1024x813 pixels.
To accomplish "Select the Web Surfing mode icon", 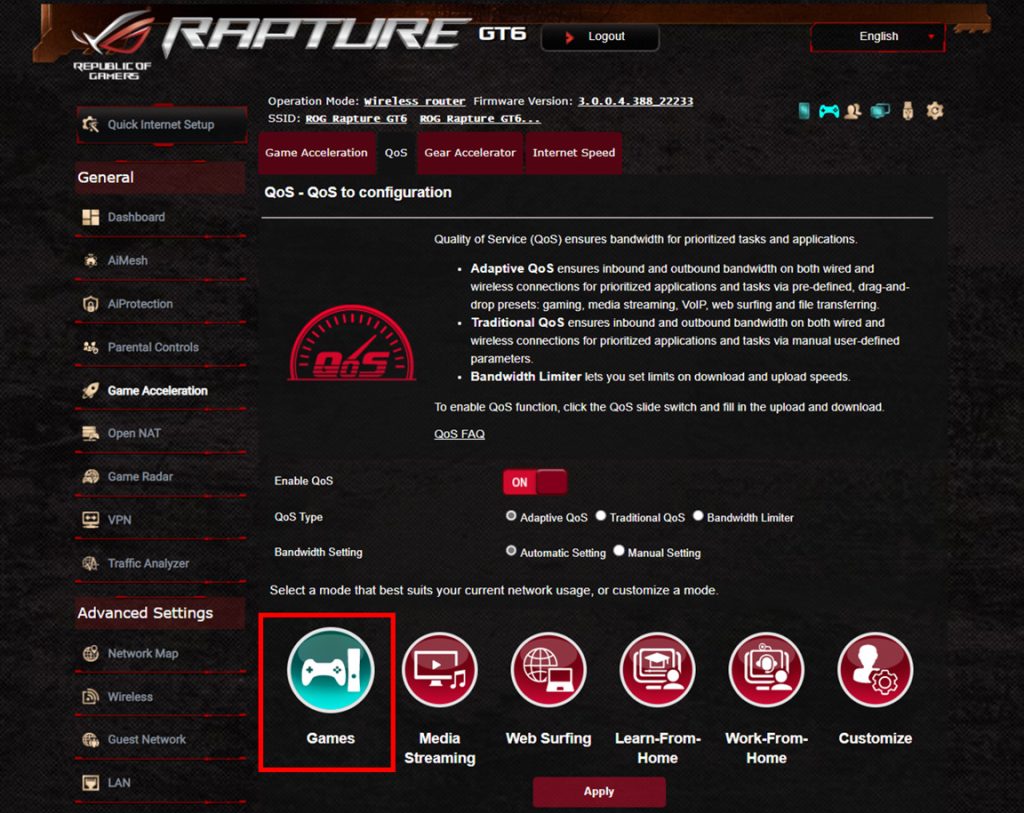I will click(549, 669).
